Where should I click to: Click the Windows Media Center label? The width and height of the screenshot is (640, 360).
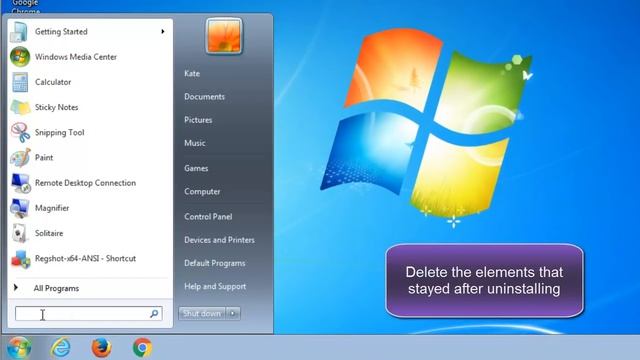point(76,57)
